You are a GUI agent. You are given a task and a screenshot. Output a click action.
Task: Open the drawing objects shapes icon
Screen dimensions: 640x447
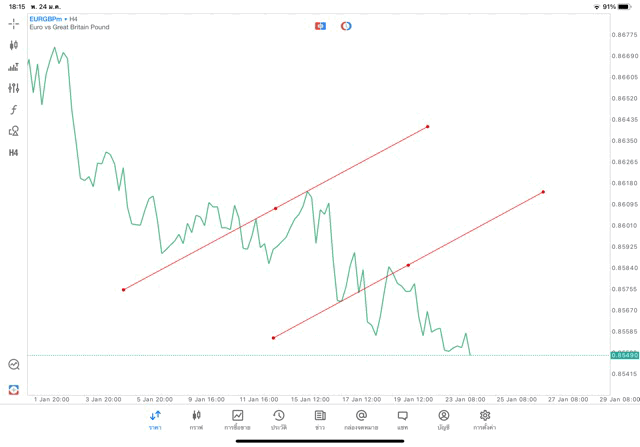[14, 131]
